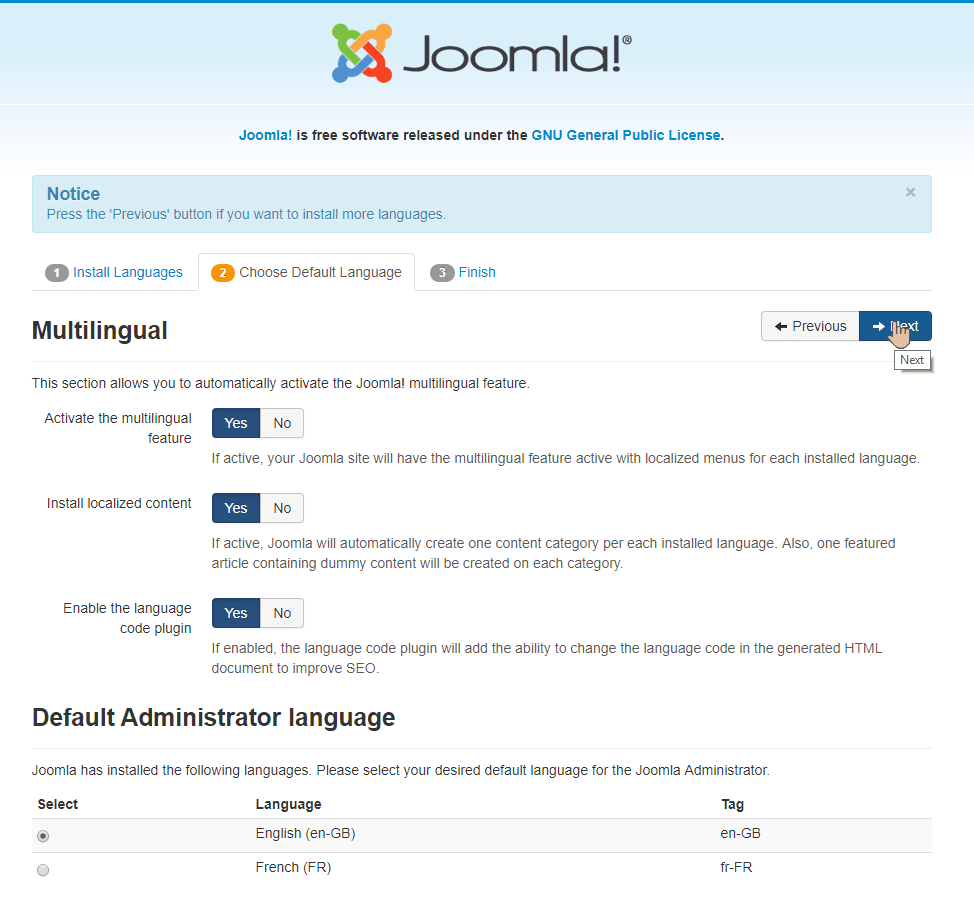Open the Joomla! link in license text
Screen dimensions: 974x902
pyautogui.click(x=265, y=135)
